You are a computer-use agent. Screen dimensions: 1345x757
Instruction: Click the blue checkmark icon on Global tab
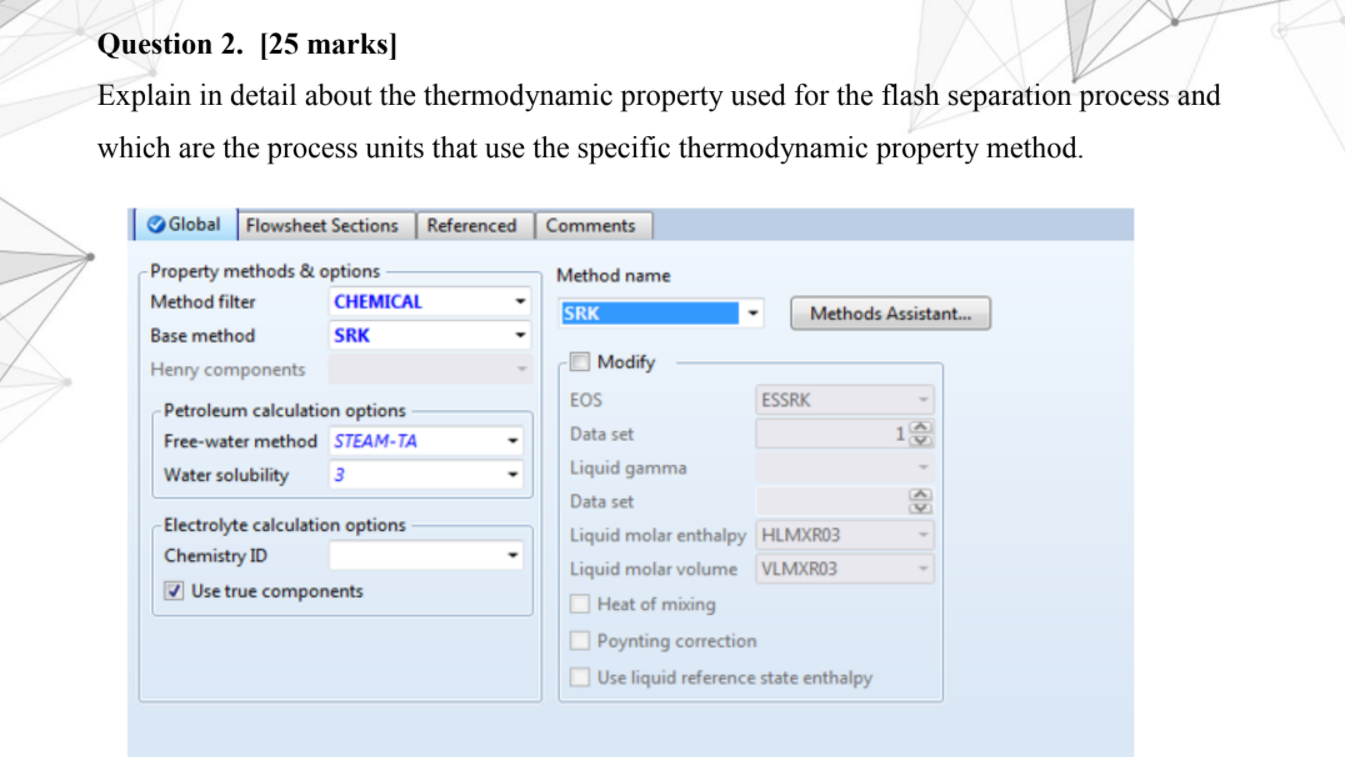156,225
